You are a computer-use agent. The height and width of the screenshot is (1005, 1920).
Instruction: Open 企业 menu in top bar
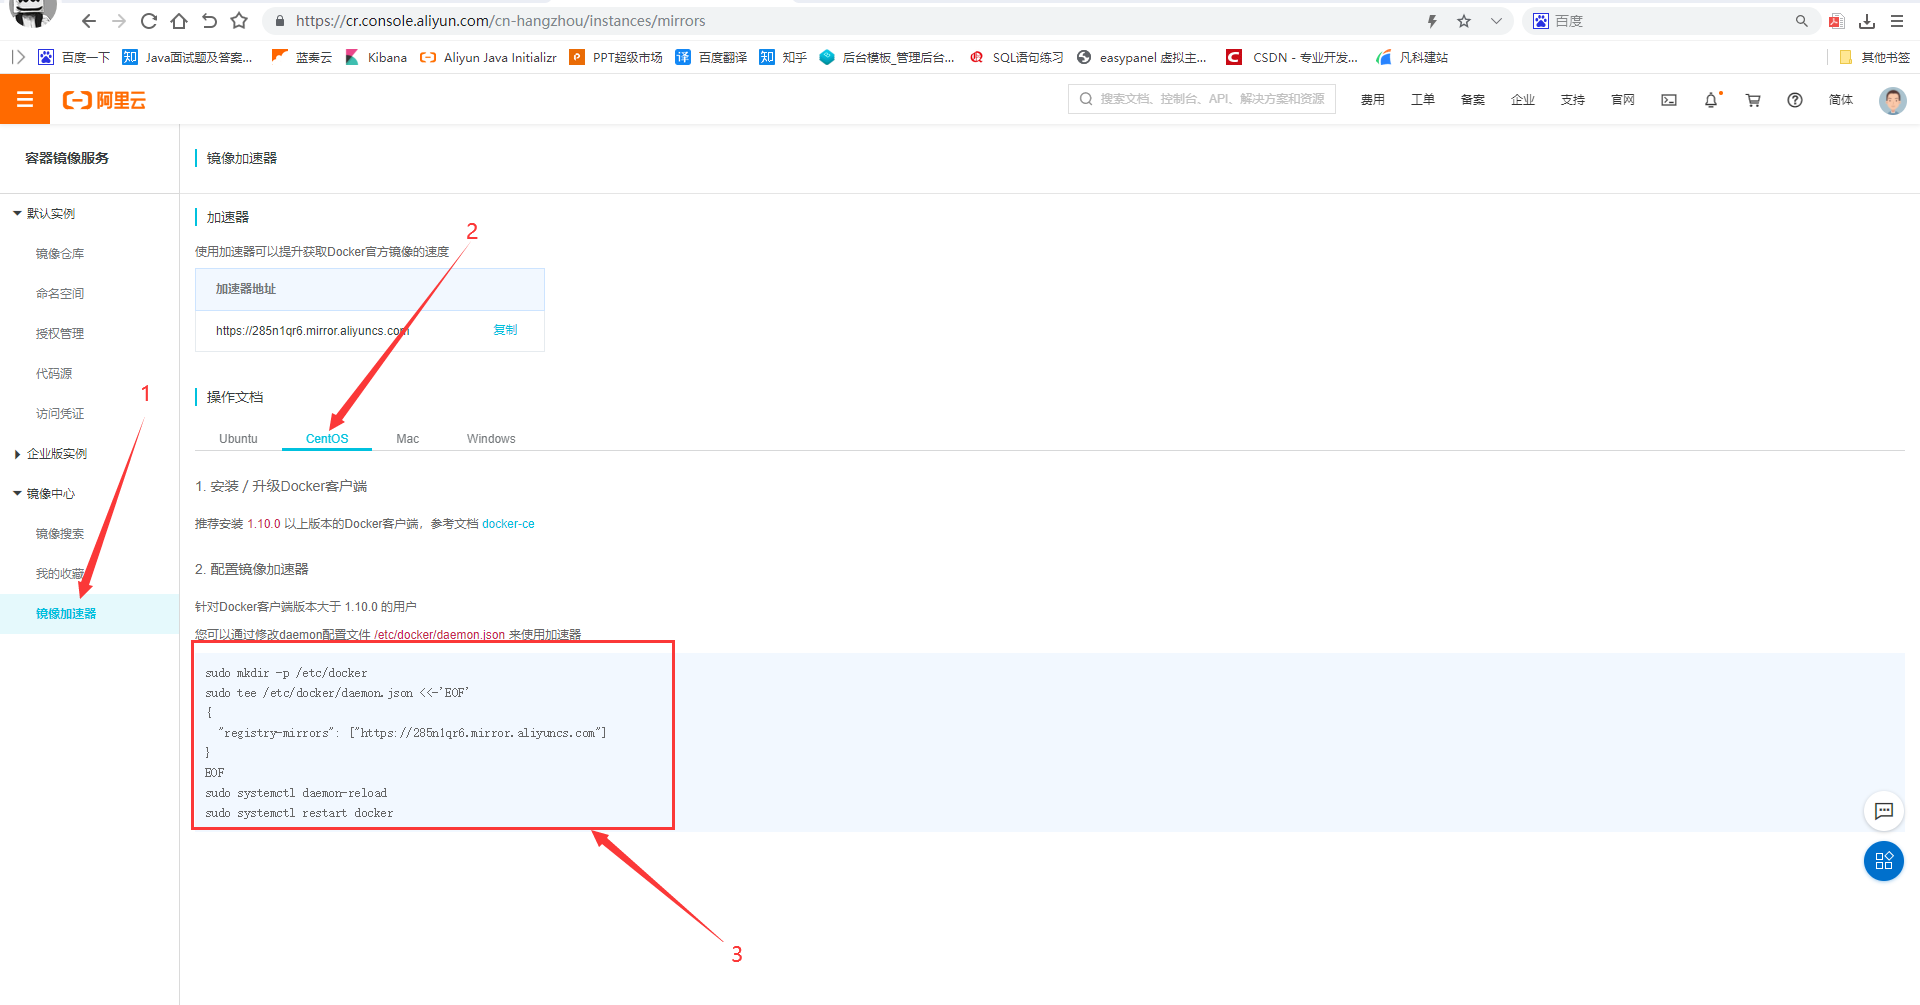point(1523,100)
